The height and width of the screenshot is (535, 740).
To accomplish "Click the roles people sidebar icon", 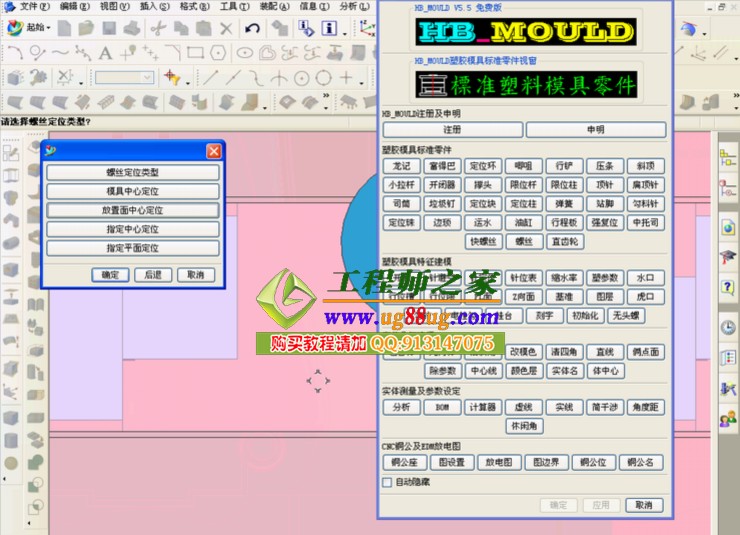I will tap(728, 418).
